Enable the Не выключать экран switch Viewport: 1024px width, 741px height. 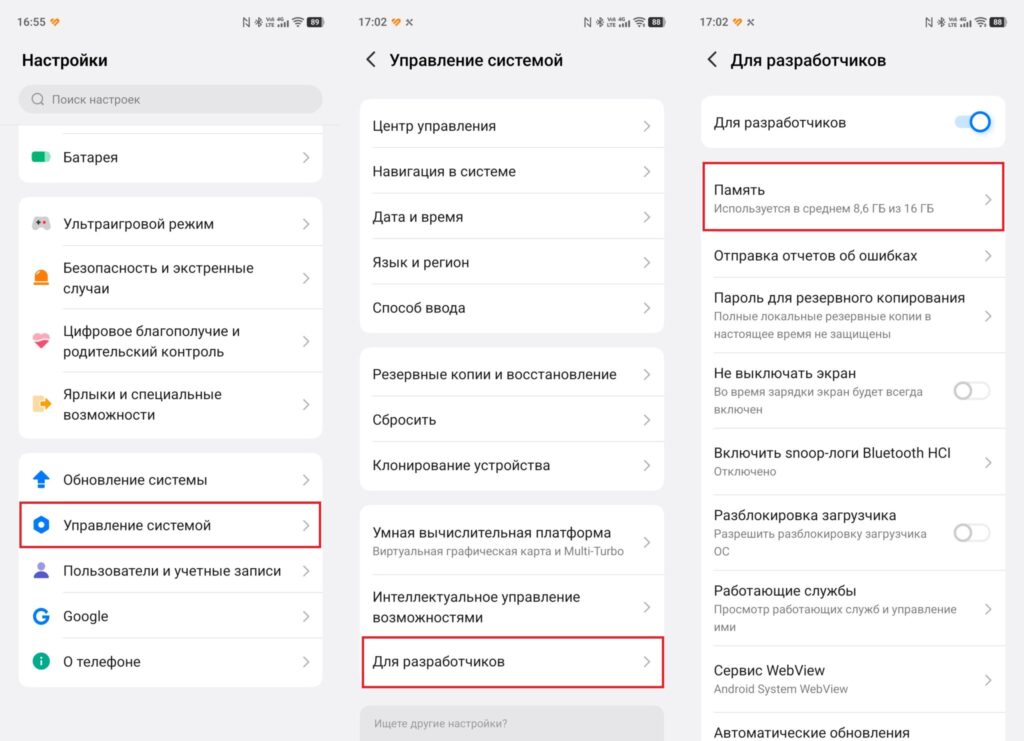(972, 391)
